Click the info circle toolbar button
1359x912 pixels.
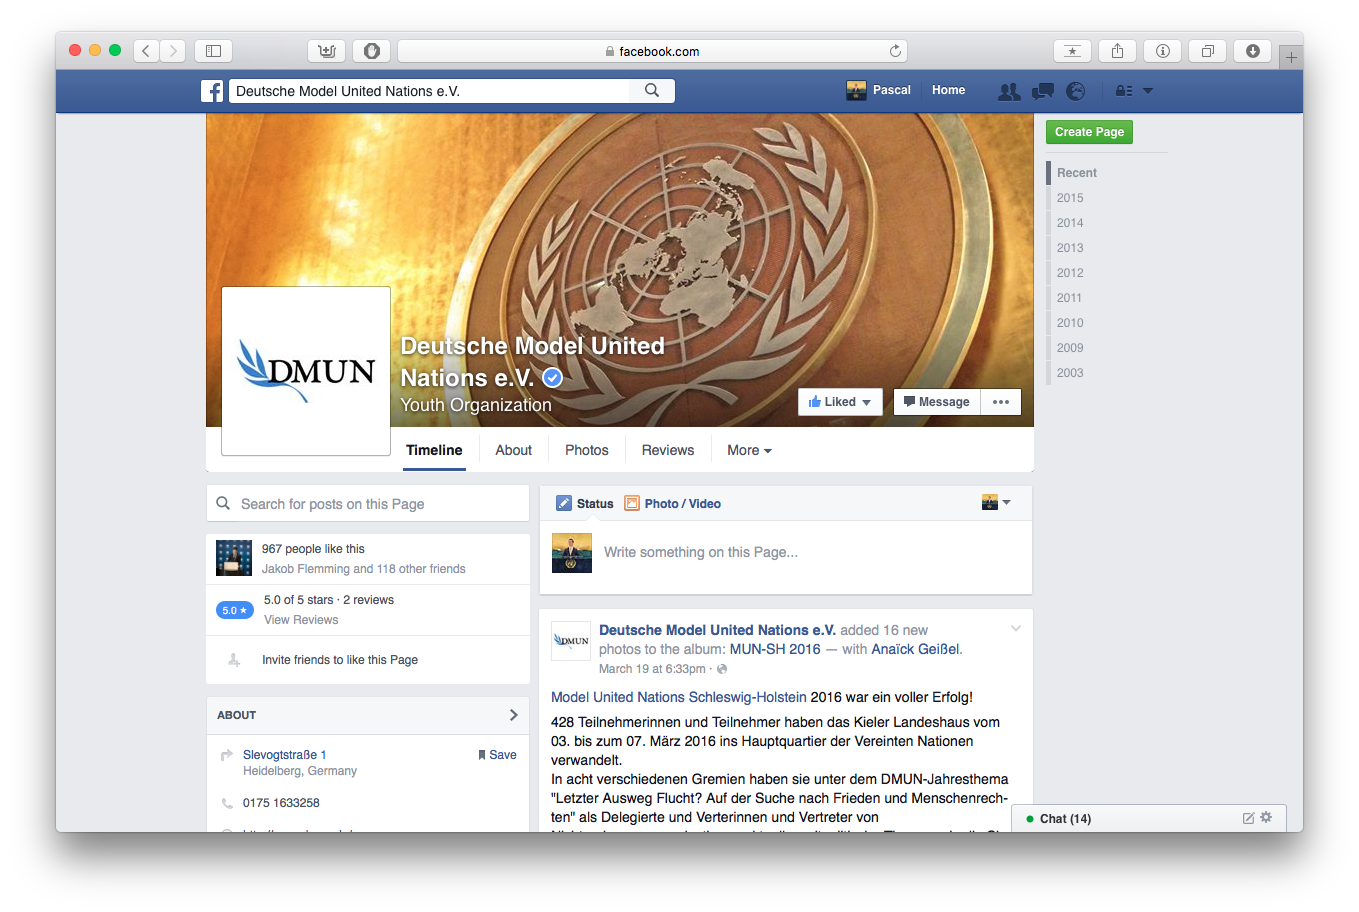coord(1162,51)
